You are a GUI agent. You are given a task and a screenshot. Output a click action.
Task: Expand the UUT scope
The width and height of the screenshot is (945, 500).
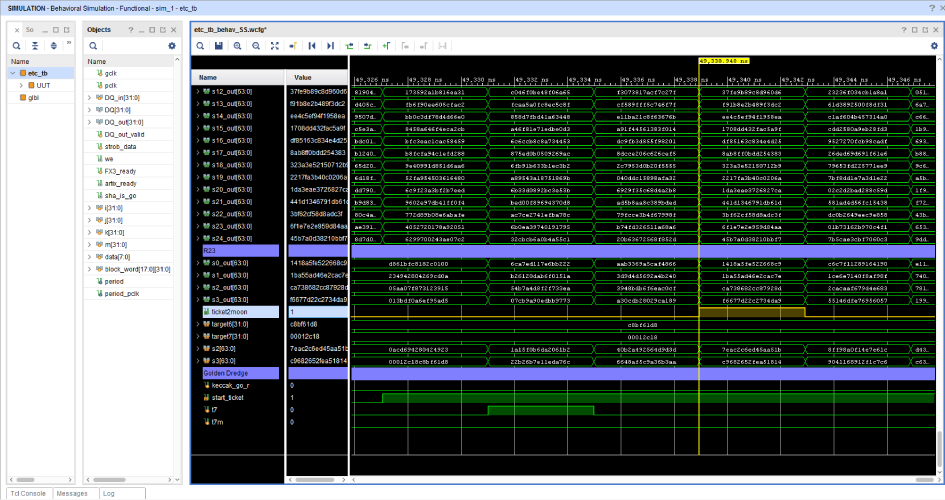(21, 86)
